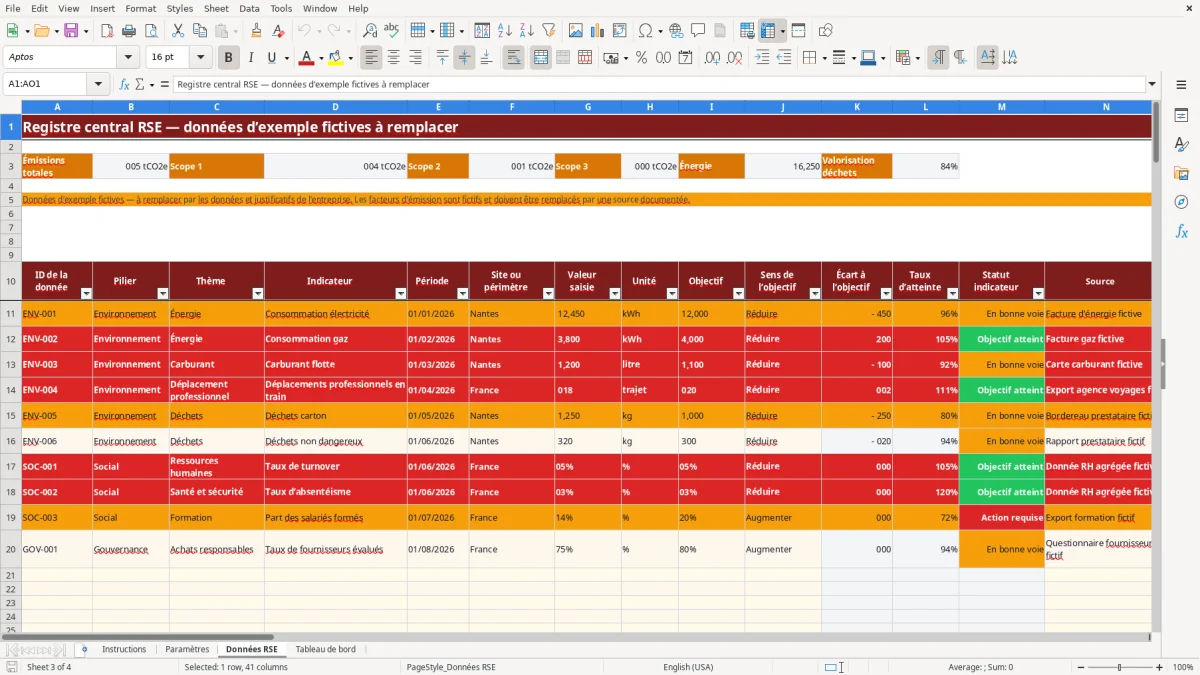Click the Cut scissors icon

coord(177,31)
